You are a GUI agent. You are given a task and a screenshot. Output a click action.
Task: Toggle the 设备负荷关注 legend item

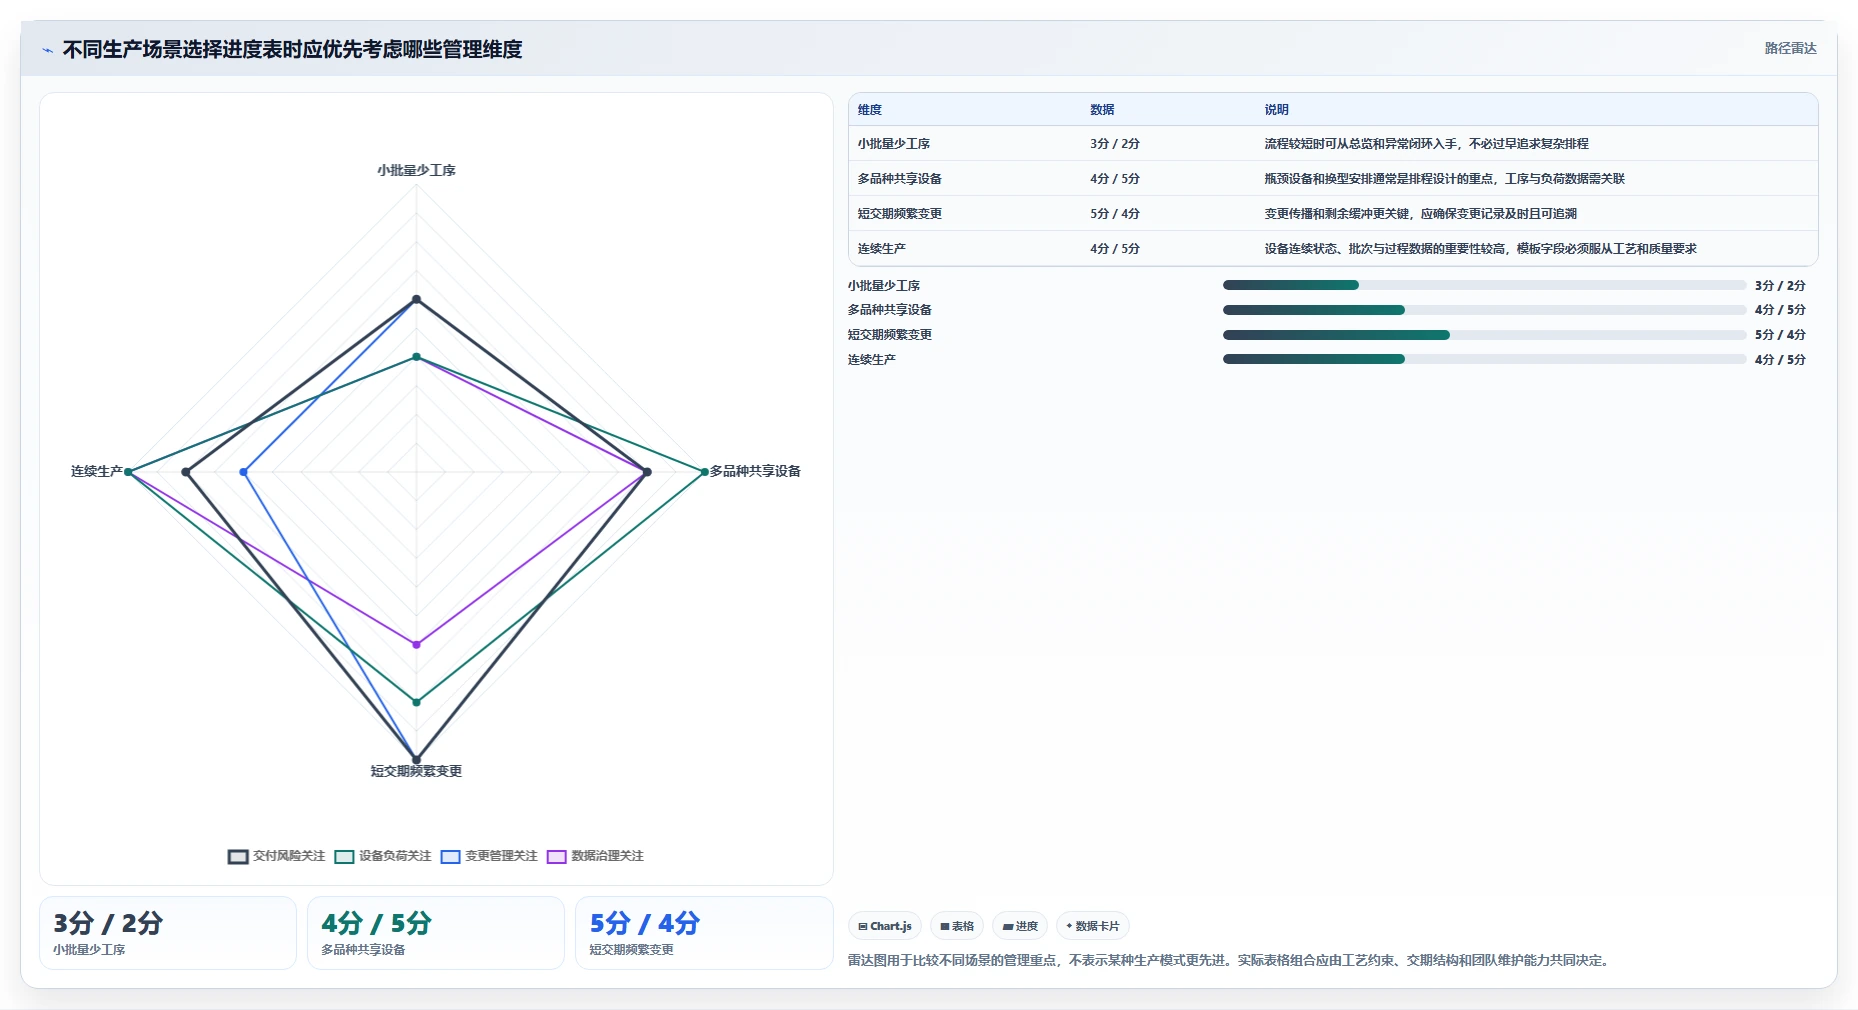(x=383, y=856)
